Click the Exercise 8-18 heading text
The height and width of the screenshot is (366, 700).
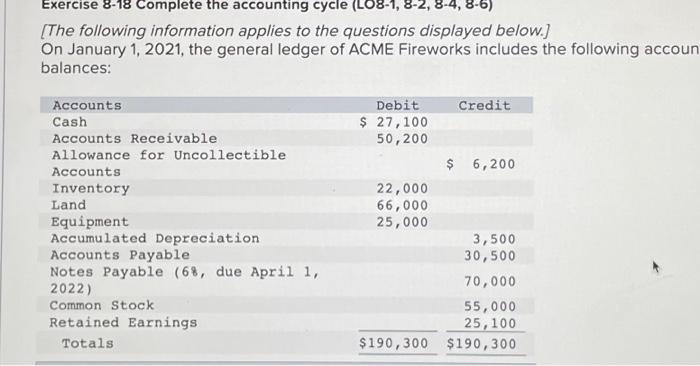[x=267, y=5]
